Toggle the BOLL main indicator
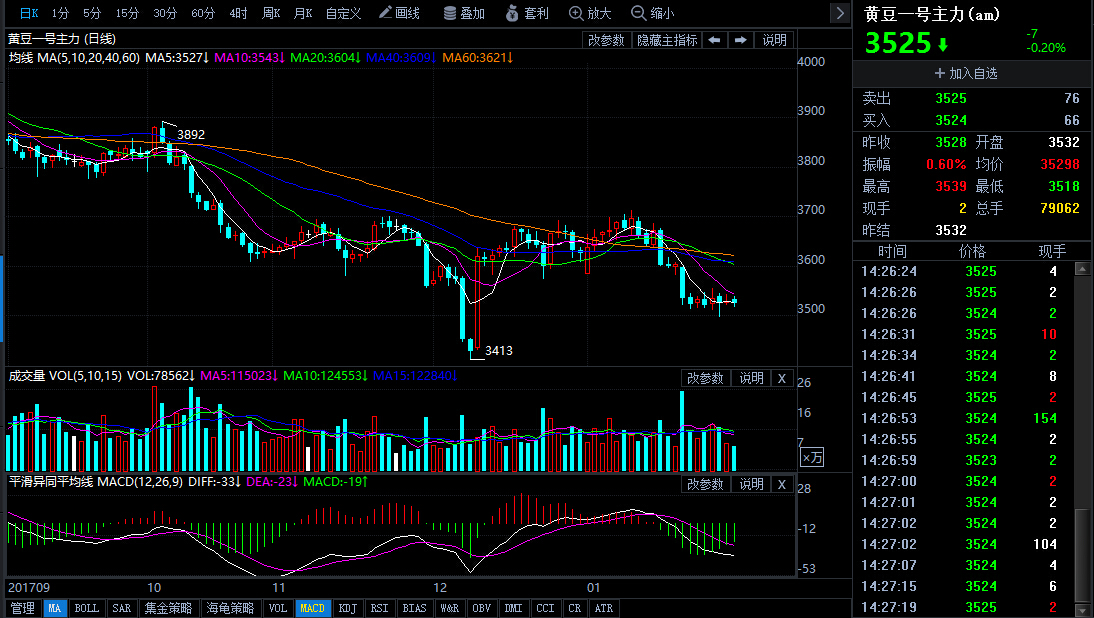Viewport: 1094px width, 618px height. (87, 608)
